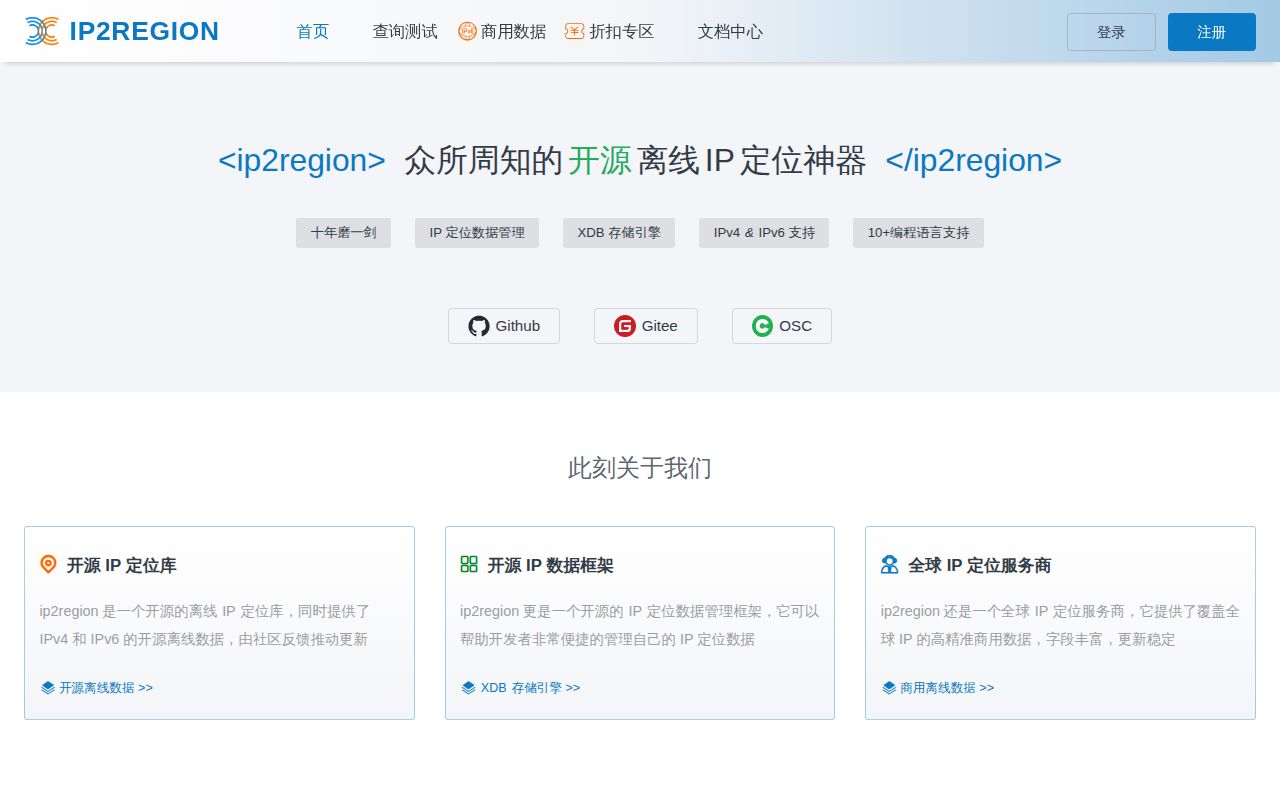Click the orange location pin icon
Viewport: 1280px width, 800px height.
(x=48, y=564)
